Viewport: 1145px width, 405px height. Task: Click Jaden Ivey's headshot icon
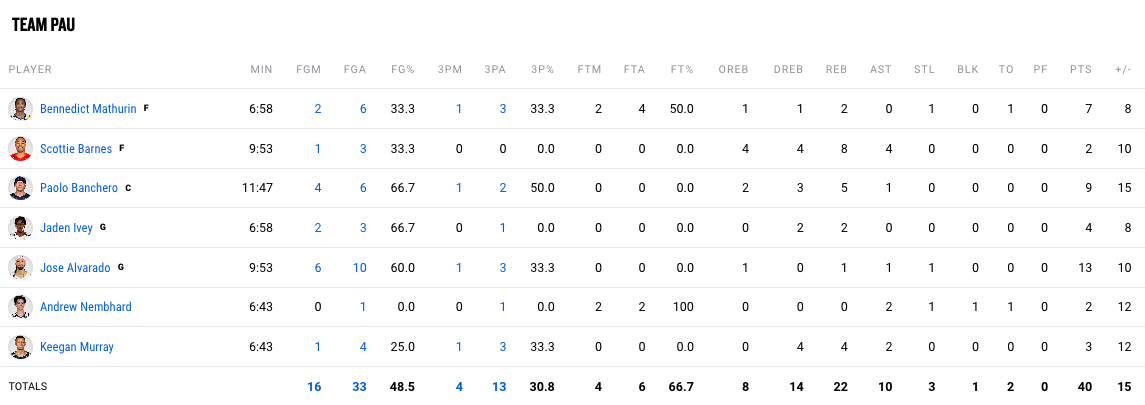pos(20,228)
